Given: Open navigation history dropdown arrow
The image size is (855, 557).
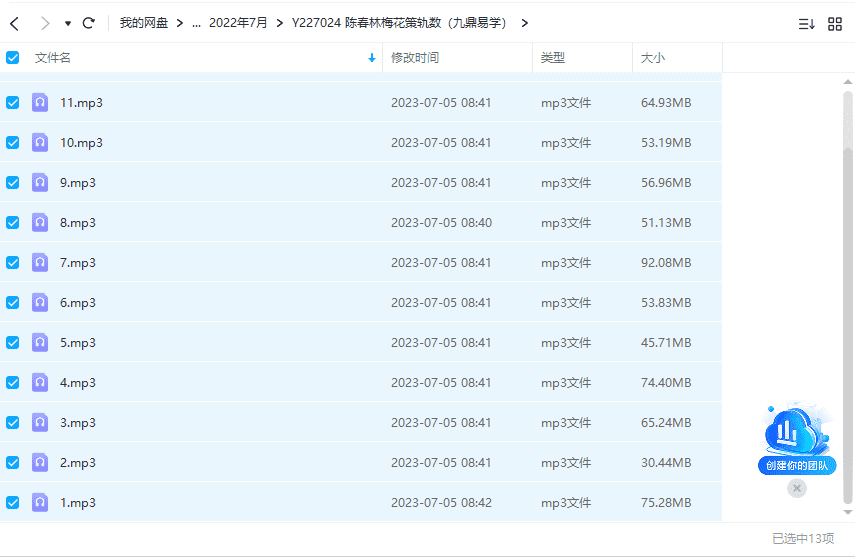Looking at the screenshot, I should (67, 23).
